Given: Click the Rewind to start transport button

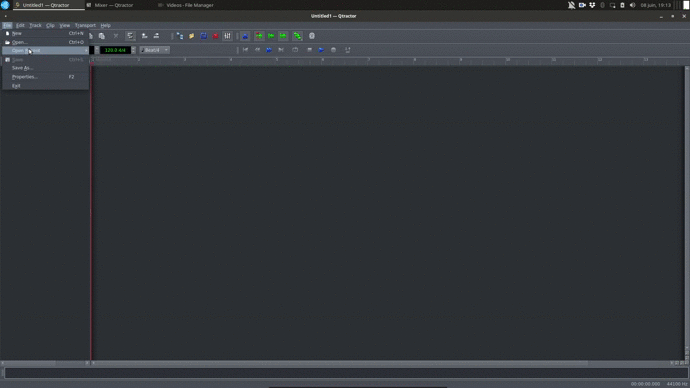Looking at the screenshot, I should click(x=245, y=50).
